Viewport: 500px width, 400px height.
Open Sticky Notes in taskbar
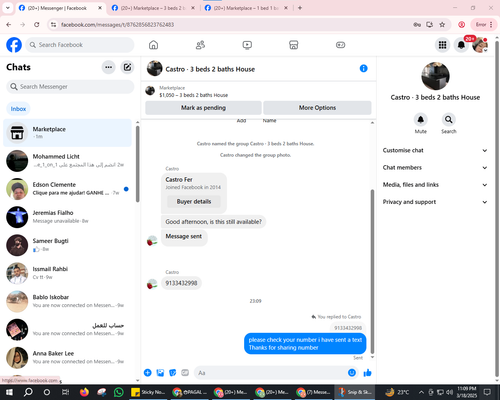[147, 392]
